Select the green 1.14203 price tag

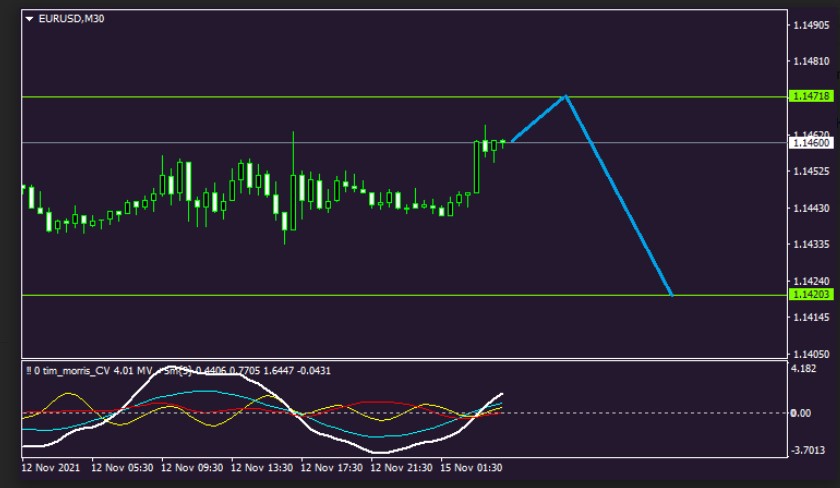pyautogui.click(x=810, y=295)
